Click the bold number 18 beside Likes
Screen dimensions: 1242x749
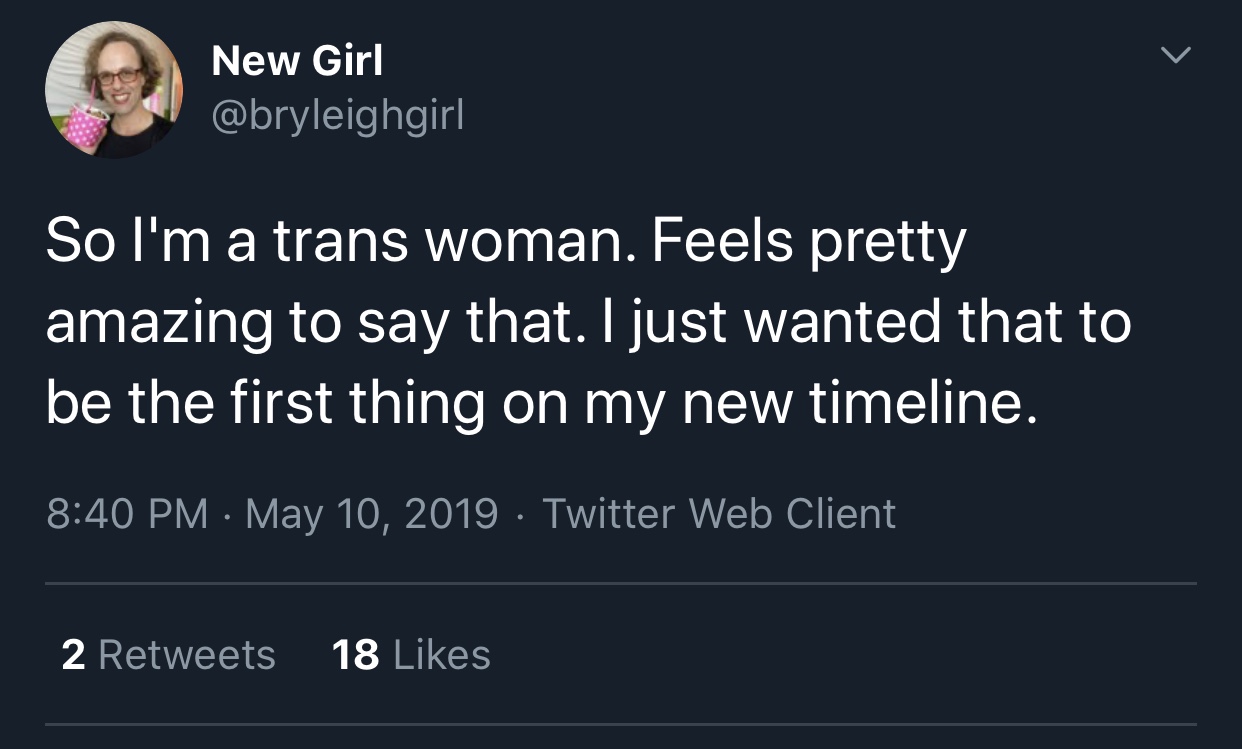tap(355, 655)
